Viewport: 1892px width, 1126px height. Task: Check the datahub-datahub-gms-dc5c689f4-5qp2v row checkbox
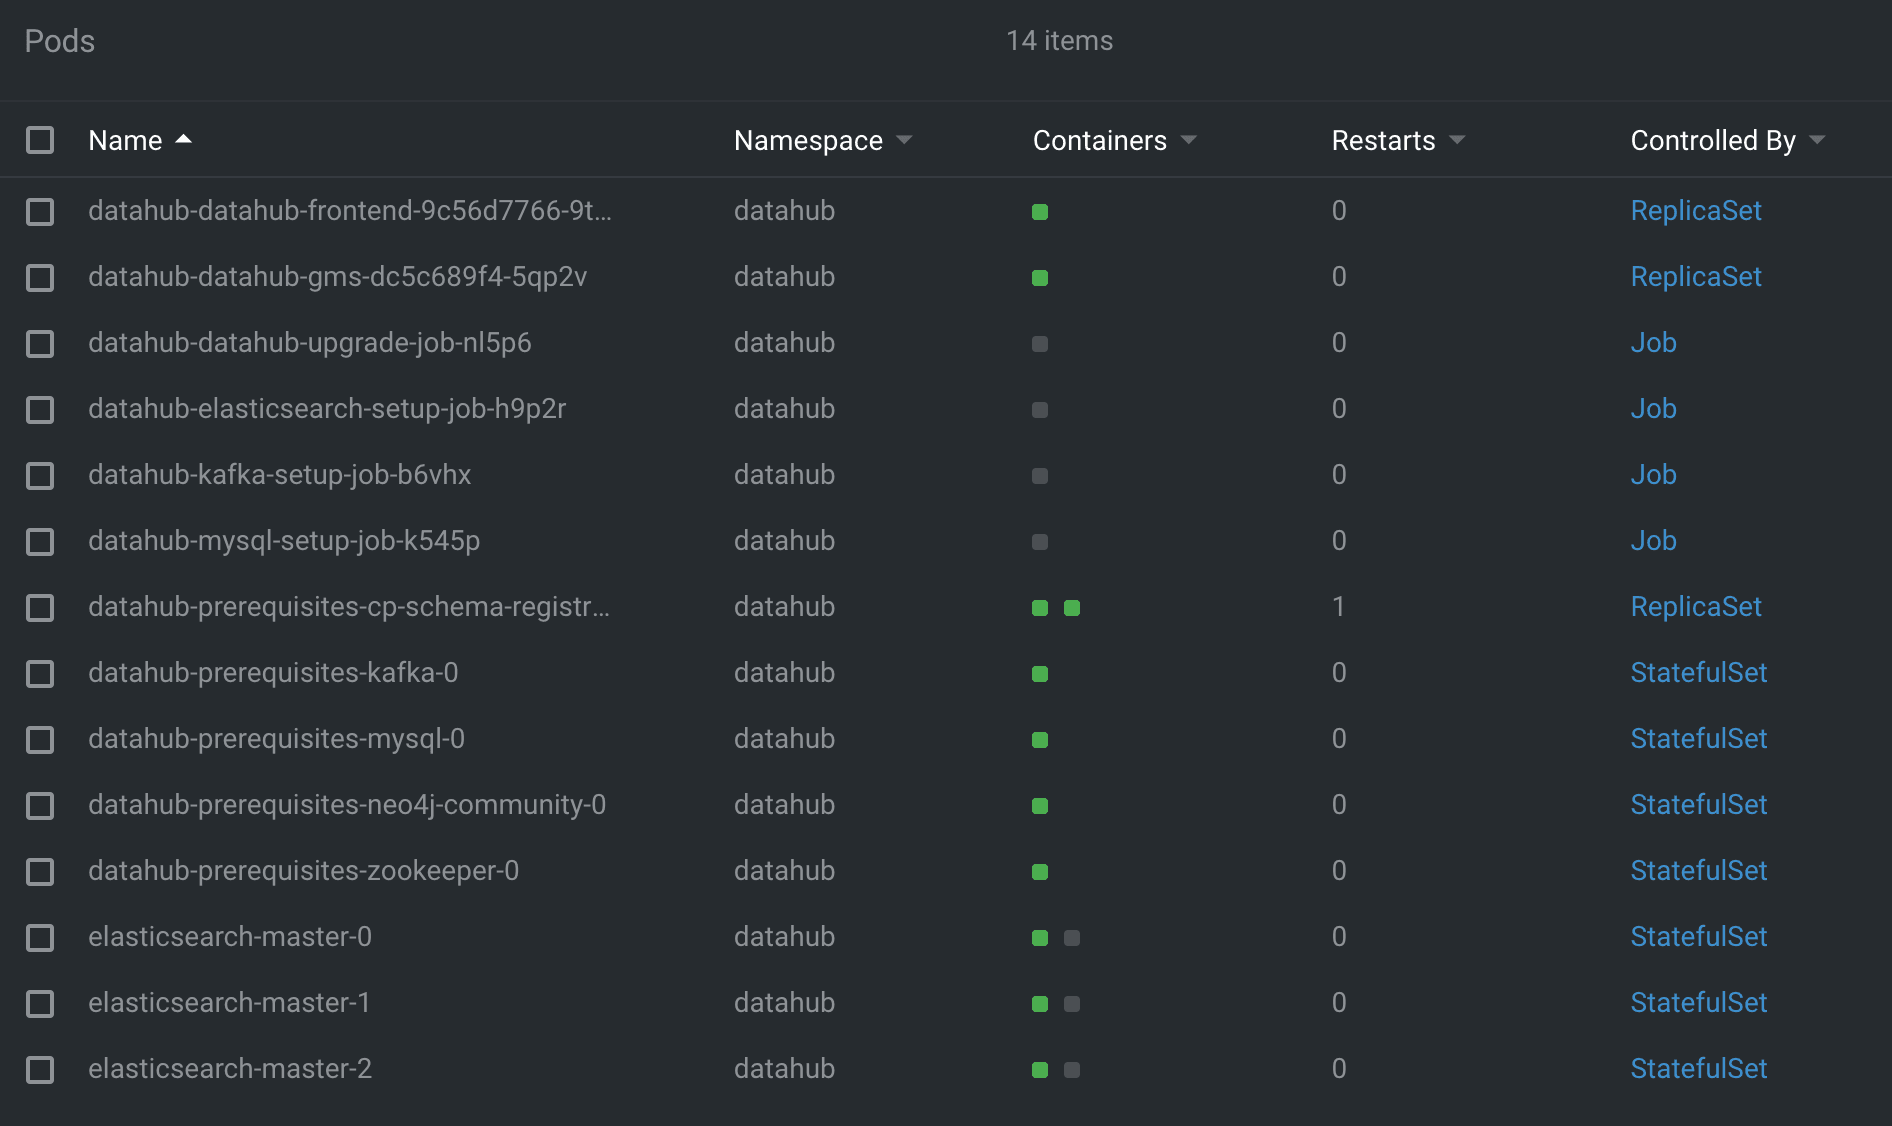coord(40,277)
